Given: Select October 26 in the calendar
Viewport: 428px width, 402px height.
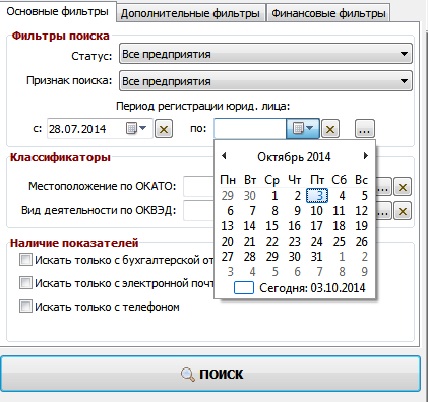Looking at the screenshot, I should [x=361, y=241].
